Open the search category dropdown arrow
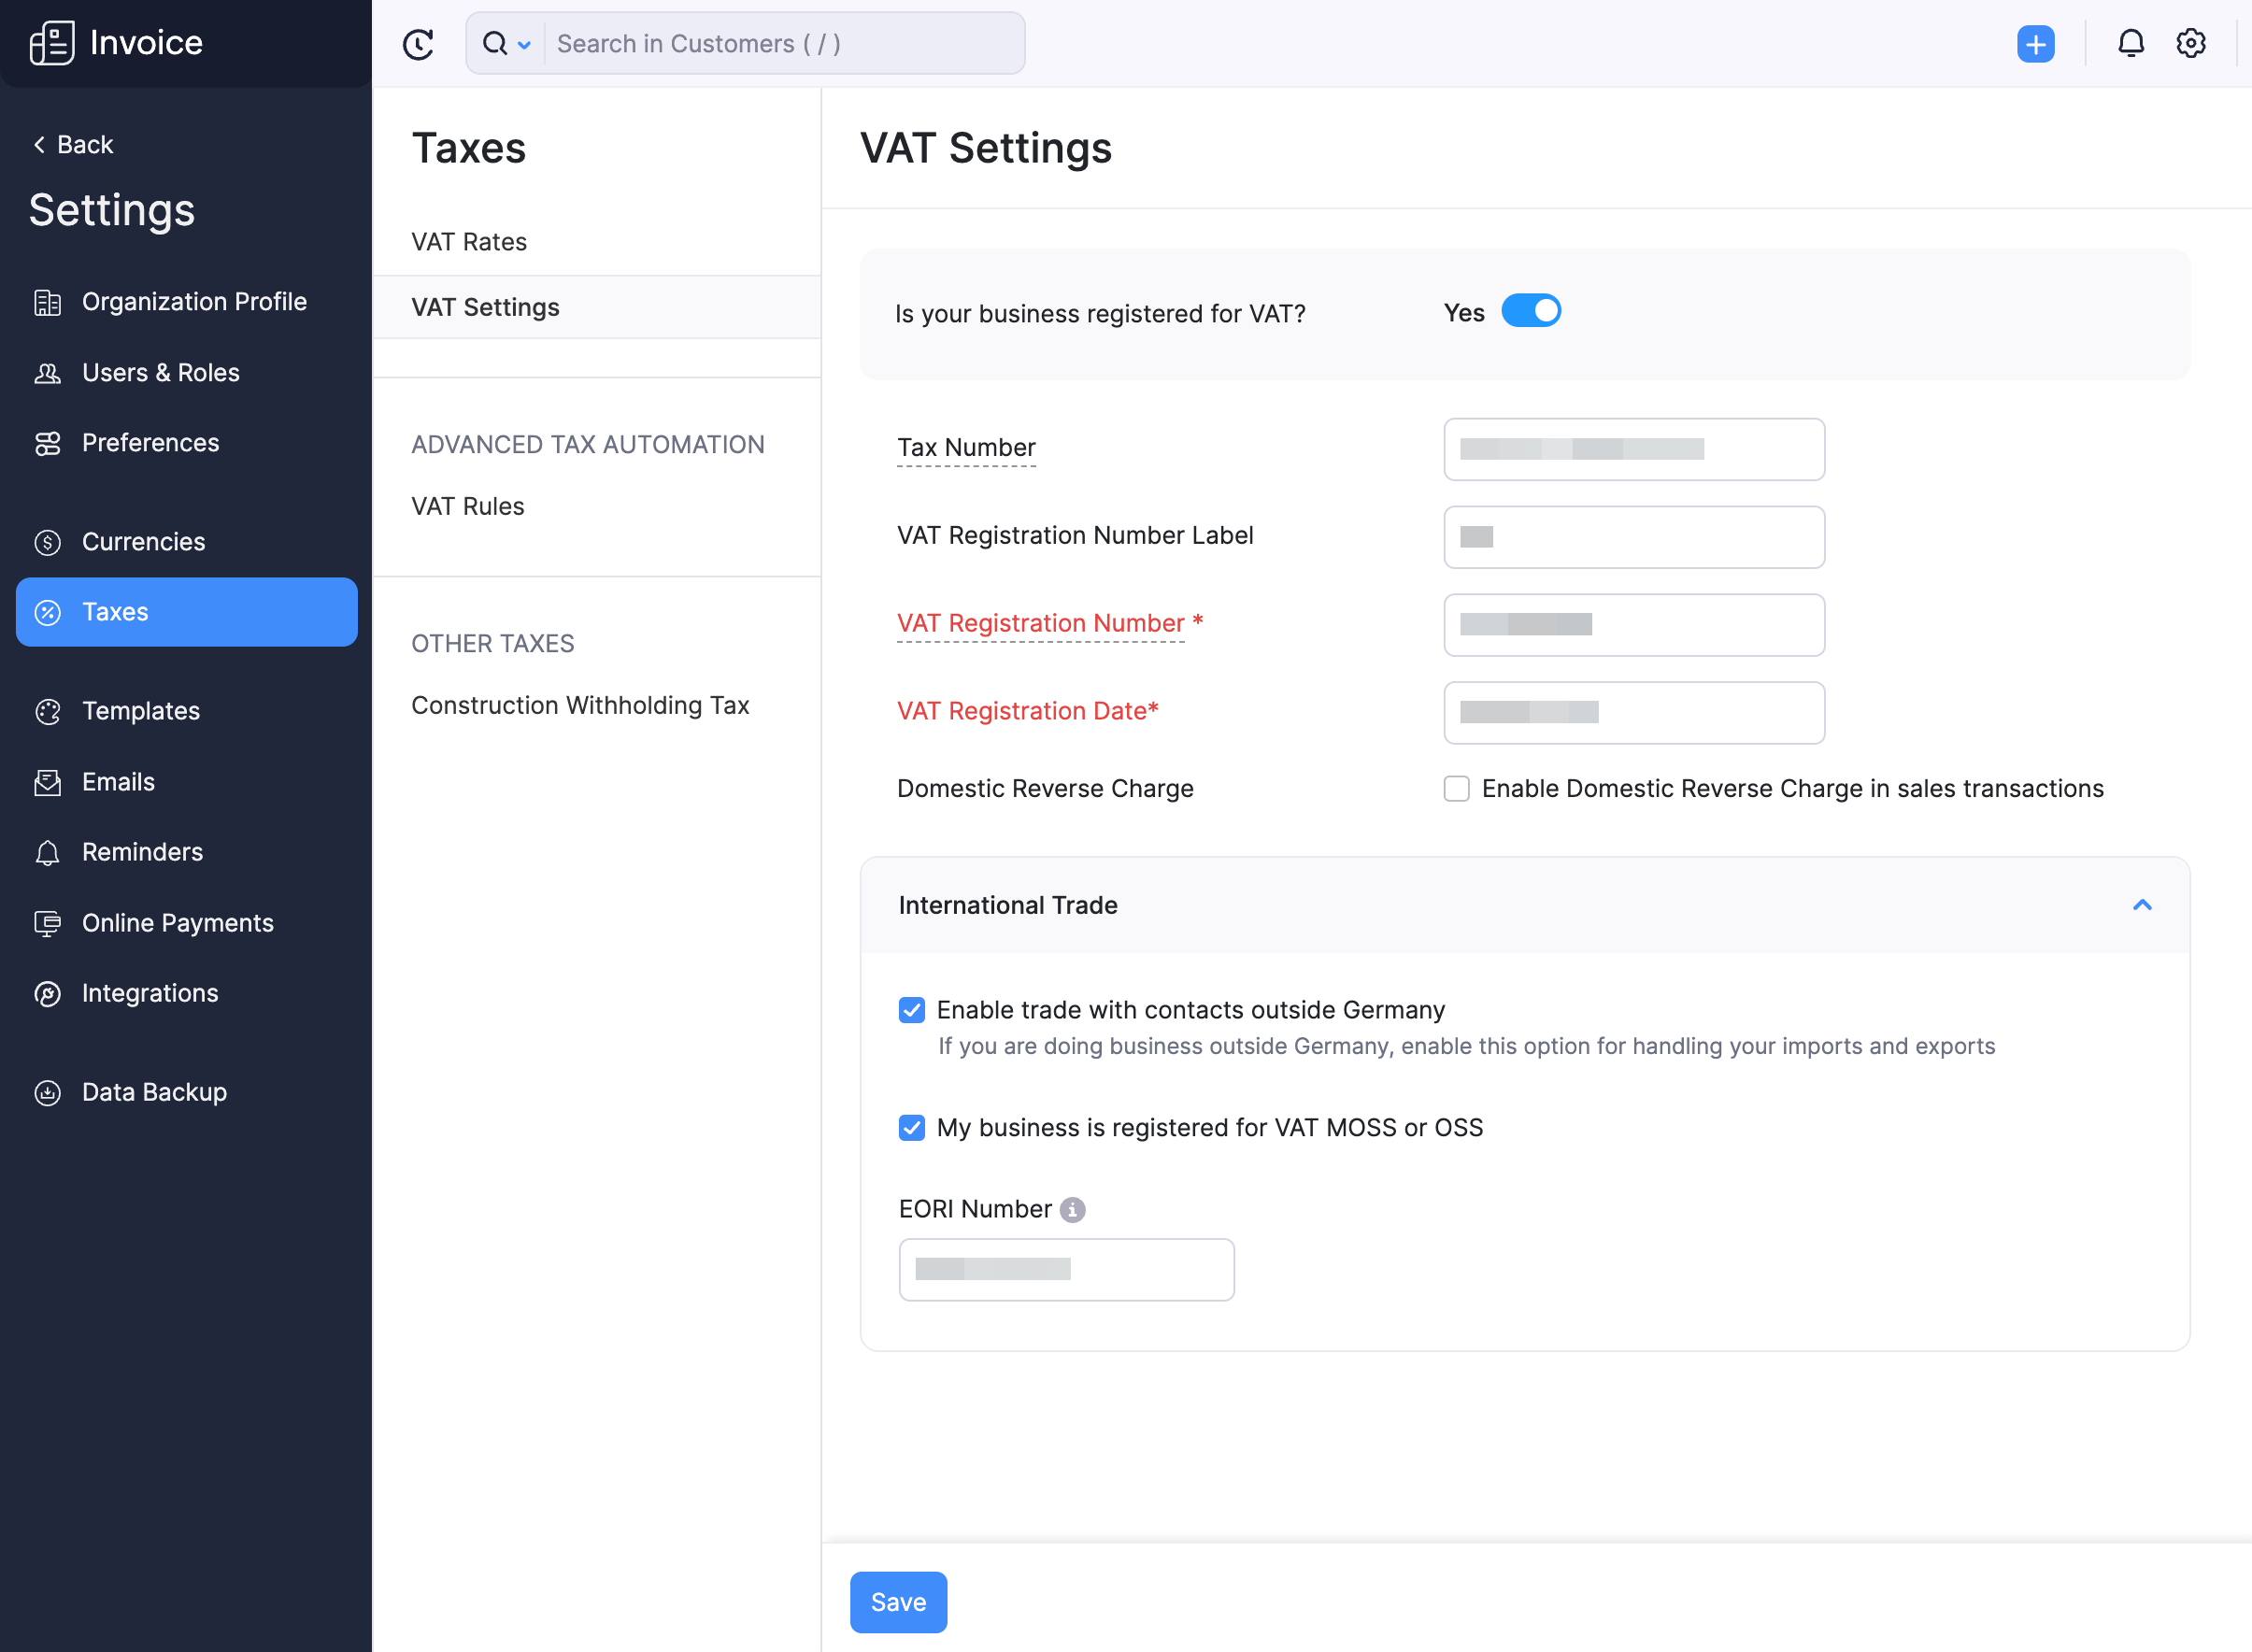The height and width of the screenshot is (1652, 2252). point(524,44)
